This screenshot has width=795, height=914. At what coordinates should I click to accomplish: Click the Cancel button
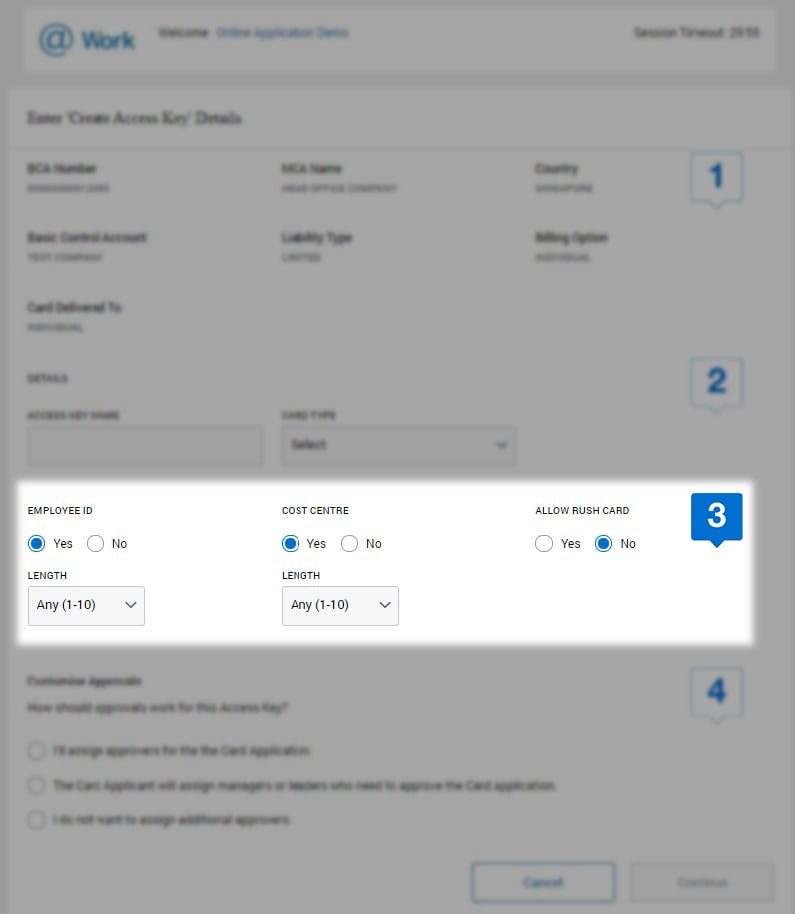tap(543, 882)
